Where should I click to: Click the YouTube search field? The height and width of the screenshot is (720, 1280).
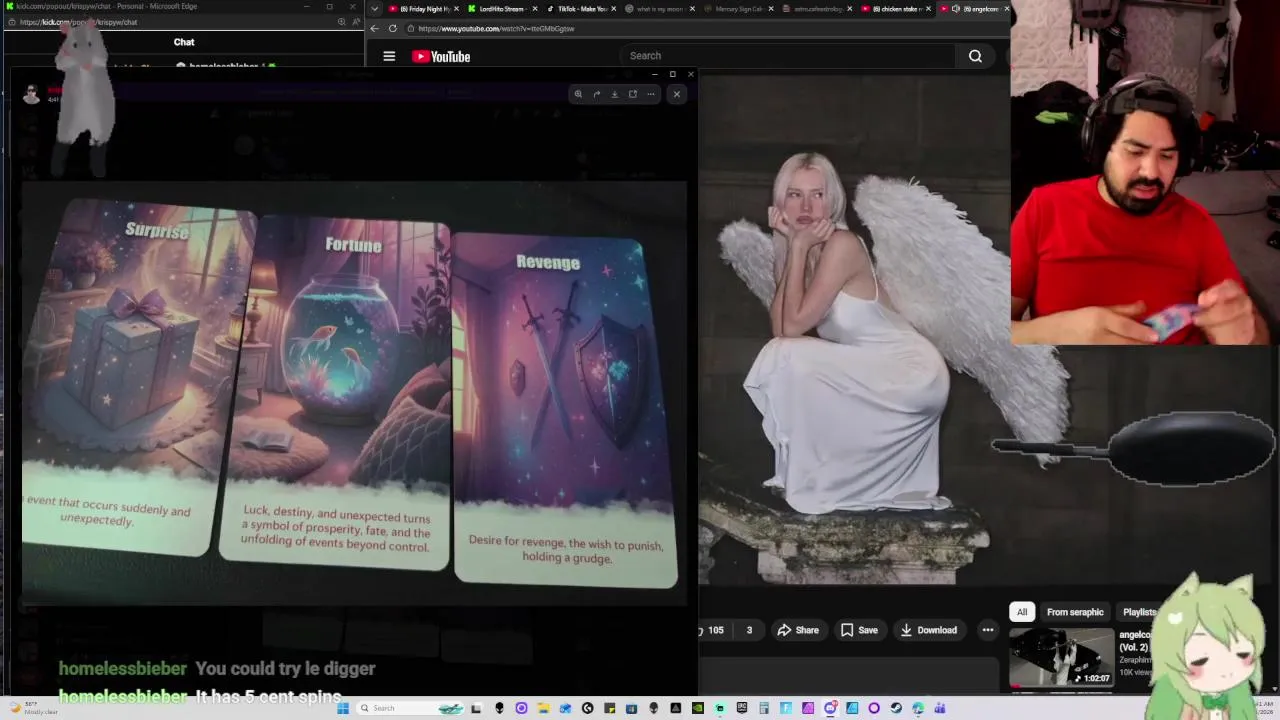790,56
